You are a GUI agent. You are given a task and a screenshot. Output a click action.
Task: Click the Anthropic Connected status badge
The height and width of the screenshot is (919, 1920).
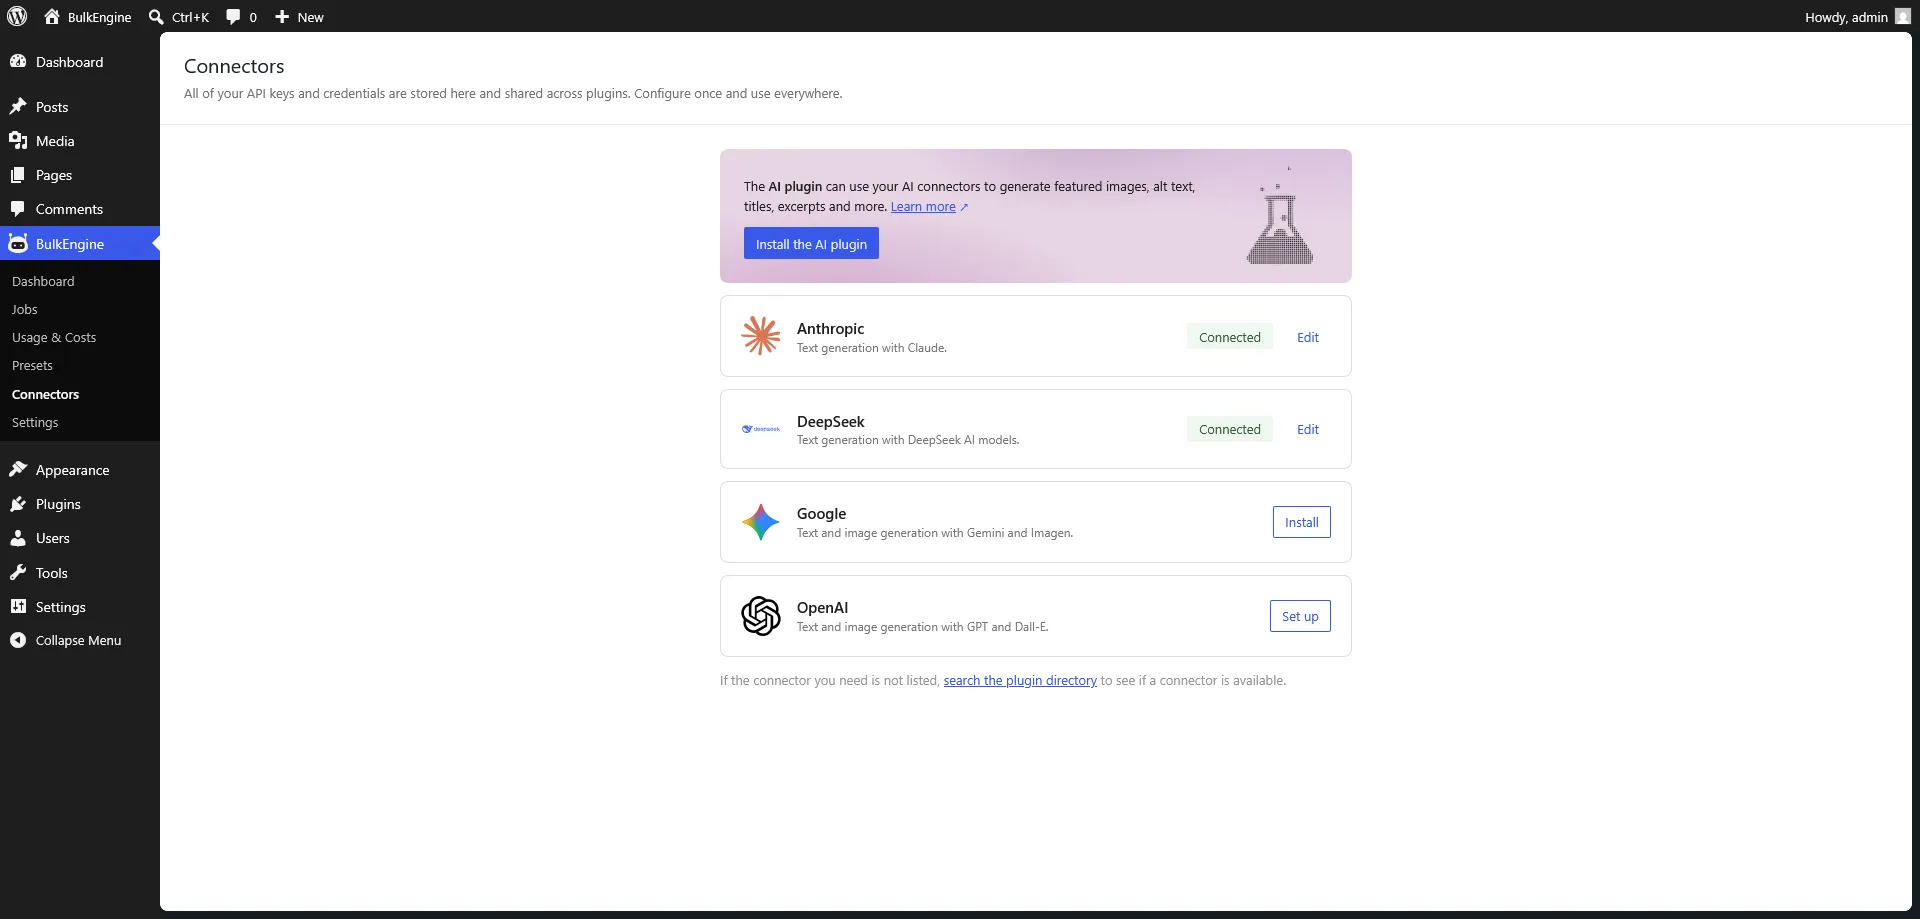point(1230,337)
